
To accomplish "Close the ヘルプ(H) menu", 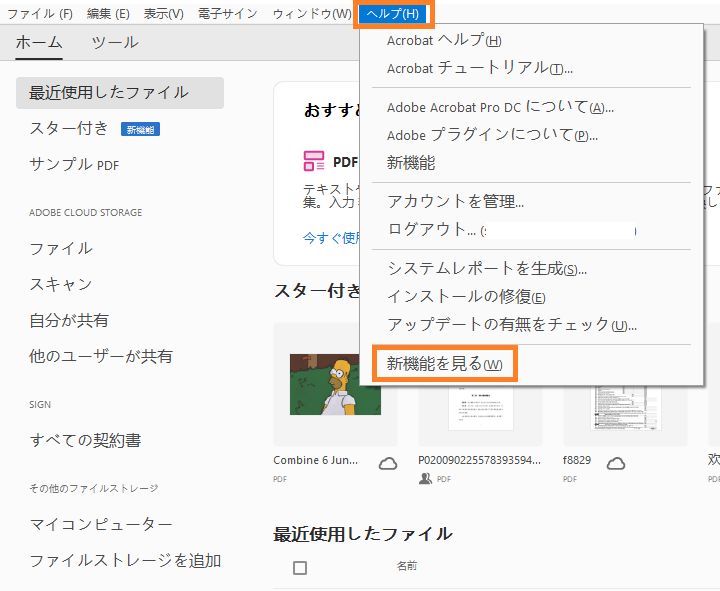I will [x=393, y=14].
